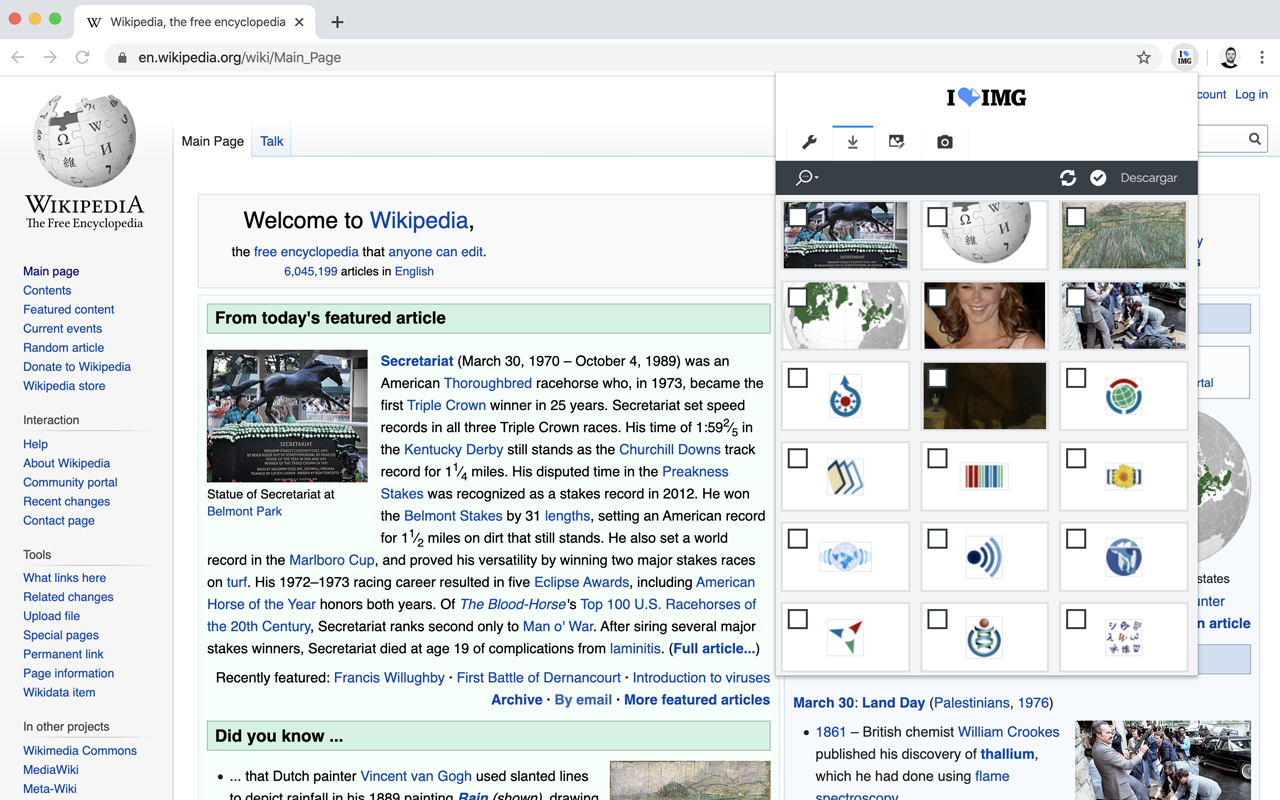Open a new browser tab
The image size is (1280, 800).
[337, 22]
